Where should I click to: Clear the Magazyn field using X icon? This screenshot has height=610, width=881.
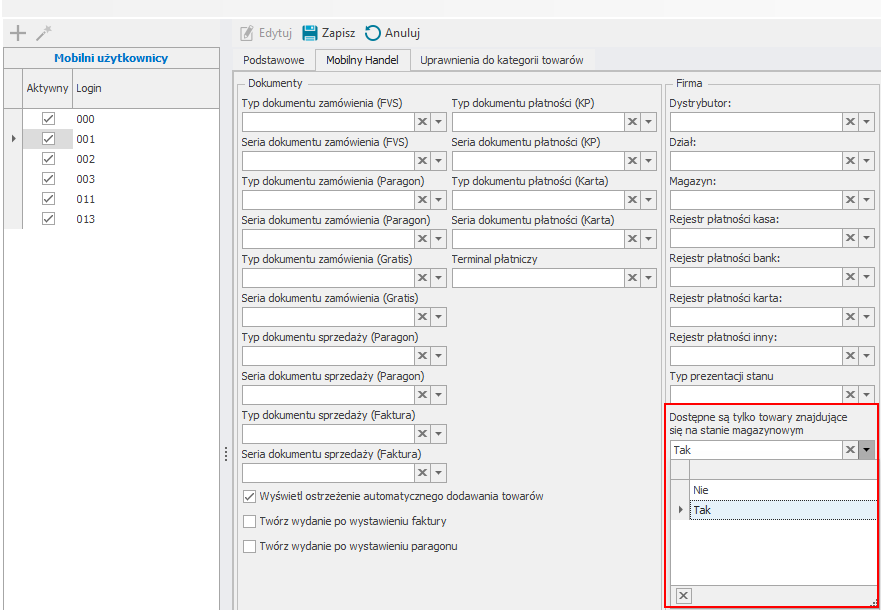click(x=849, y=200)
